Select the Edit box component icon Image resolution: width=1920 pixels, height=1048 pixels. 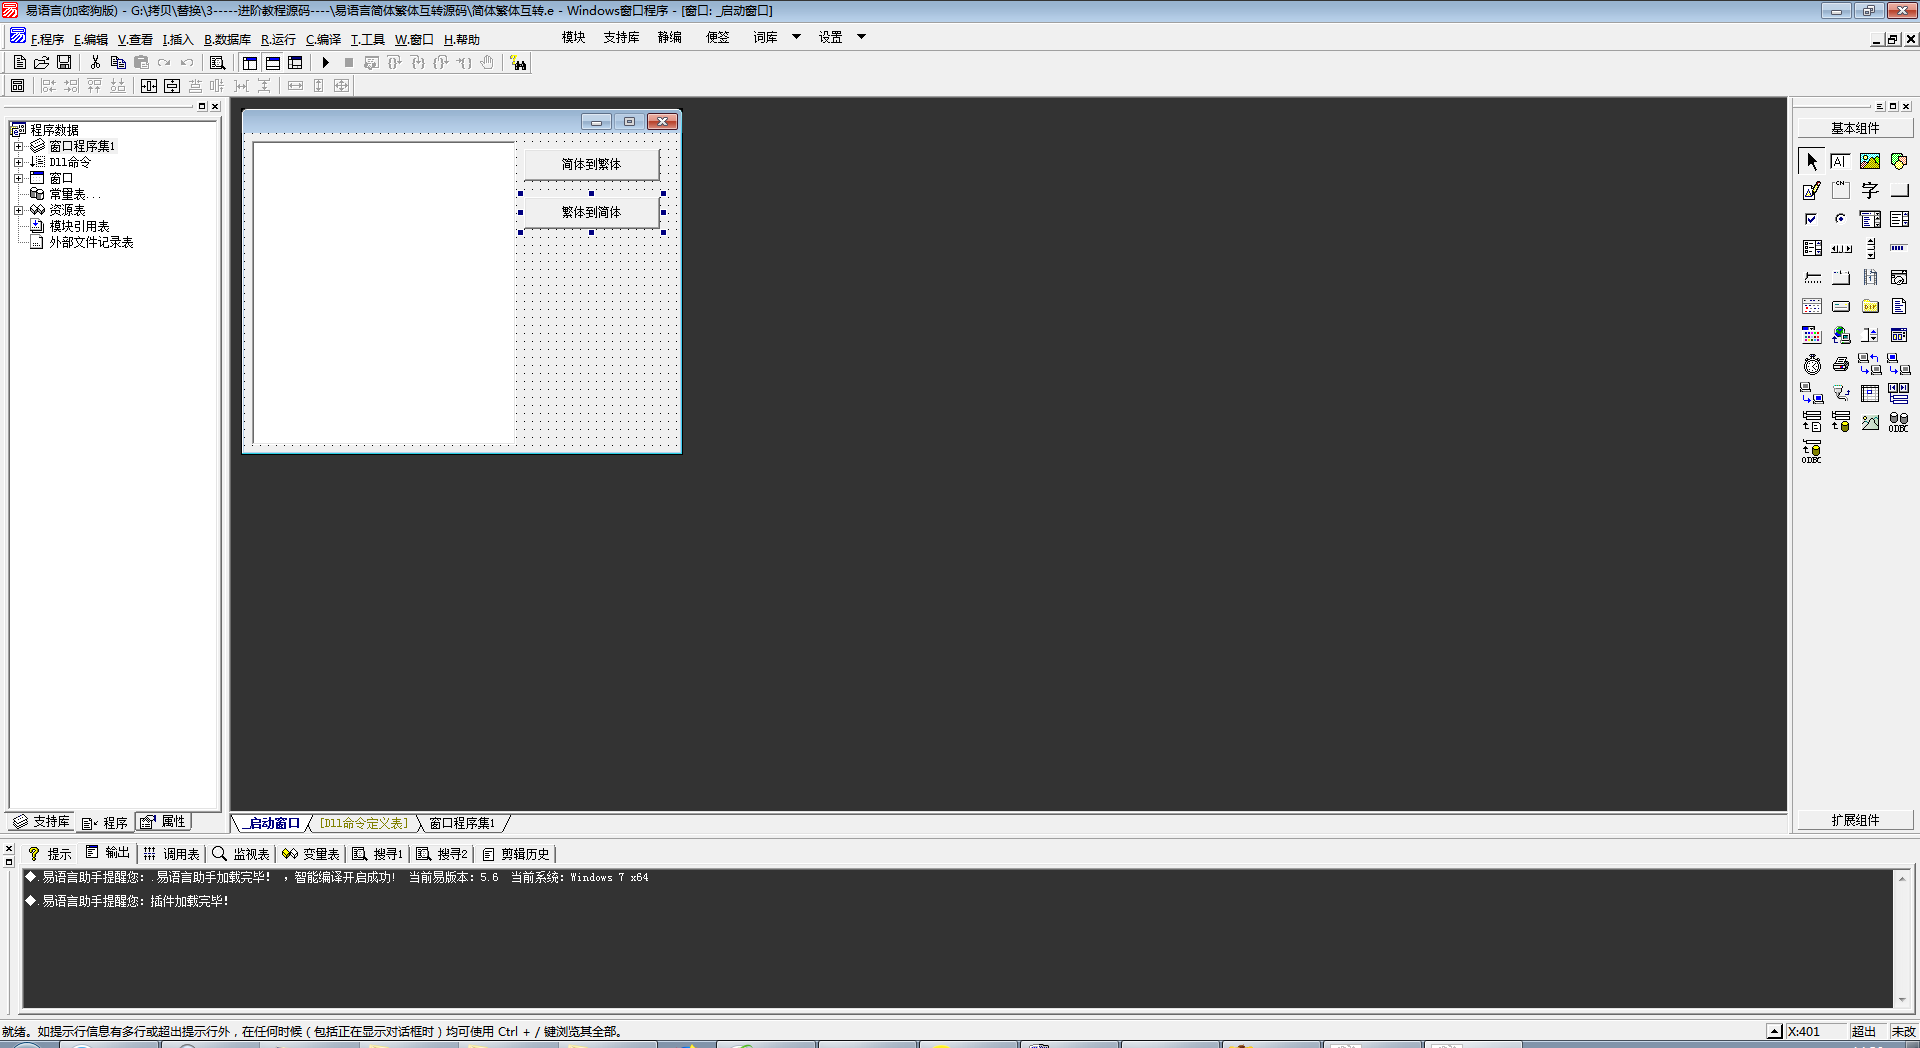(1840, 161)
